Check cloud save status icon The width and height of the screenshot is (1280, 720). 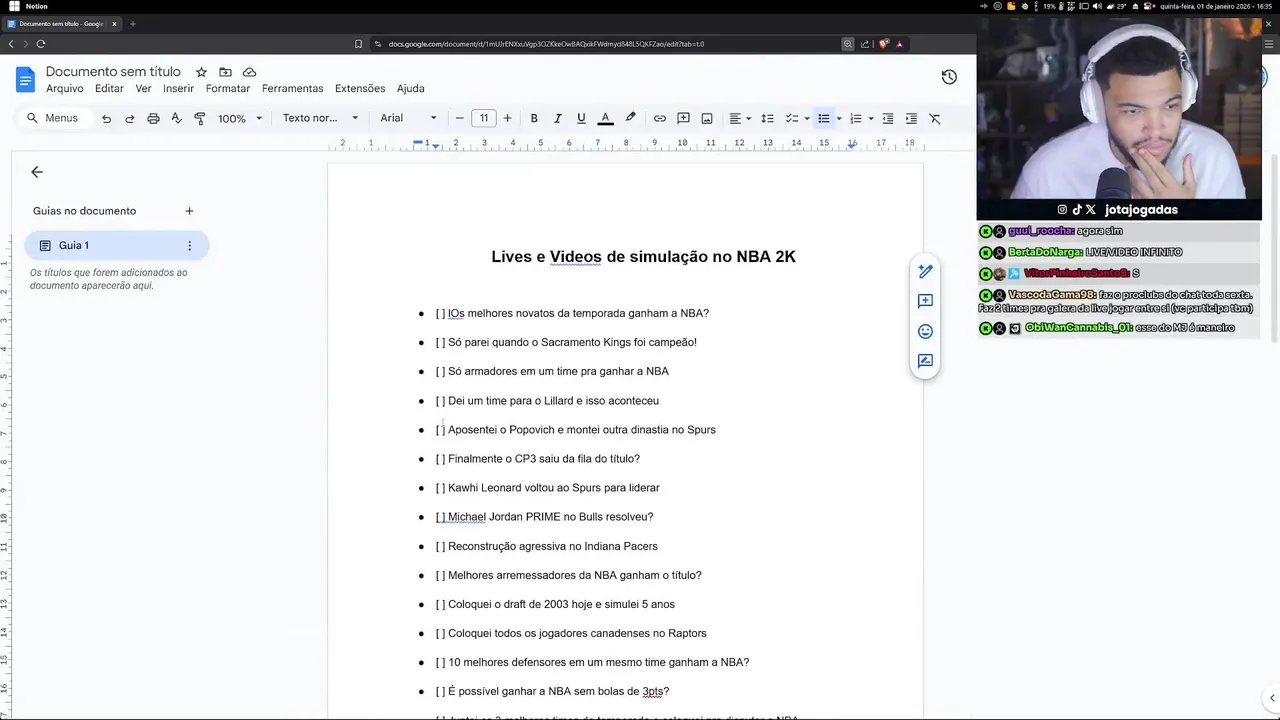(x=250, y=72)
